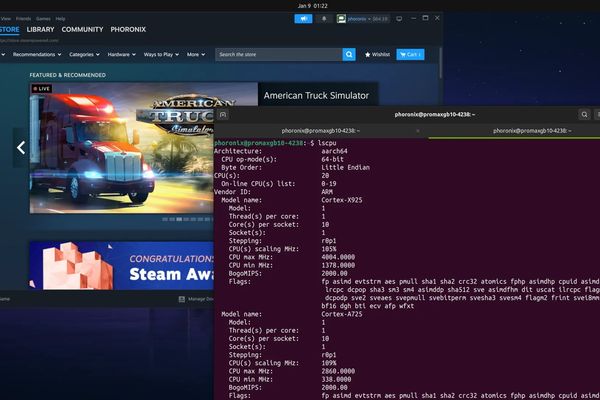
Task: Click the '1378.0000' CPU min MHz value
Action: click(x=338, y=265)
